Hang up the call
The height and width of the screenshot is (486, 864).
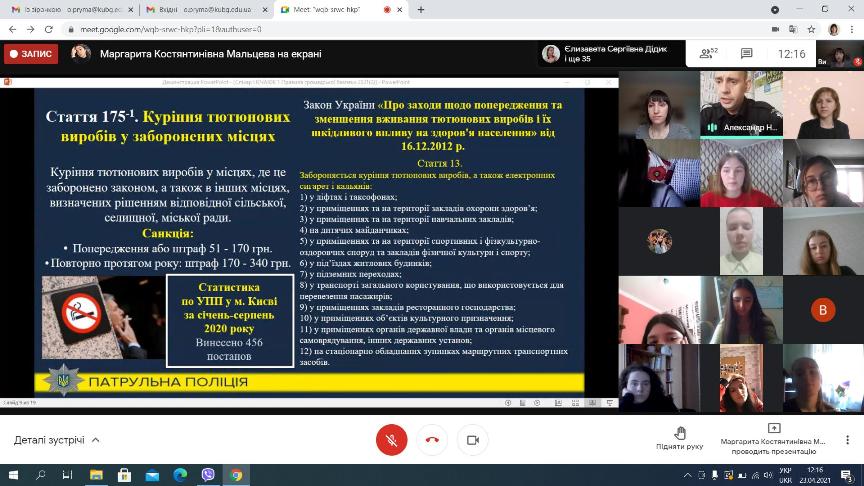(432, 440)
